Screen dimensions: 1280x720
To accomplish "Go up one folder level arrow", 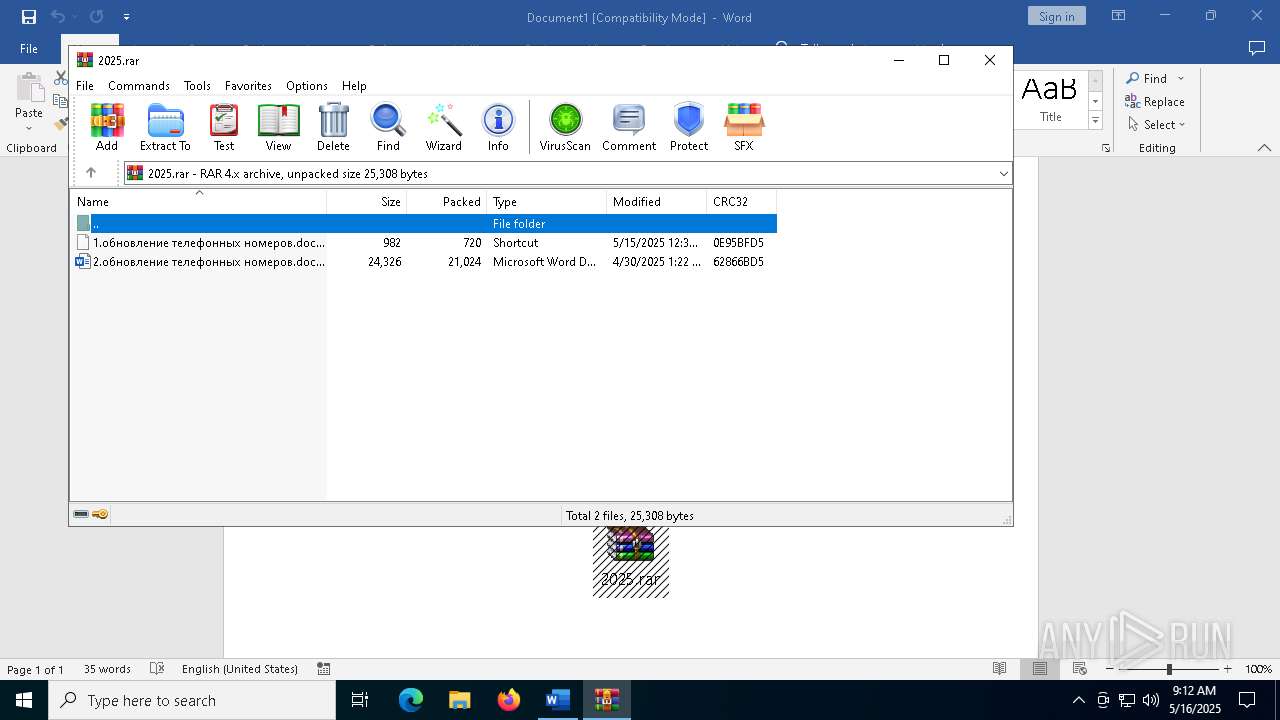I will pyautogui.click(x=91, y=173).
